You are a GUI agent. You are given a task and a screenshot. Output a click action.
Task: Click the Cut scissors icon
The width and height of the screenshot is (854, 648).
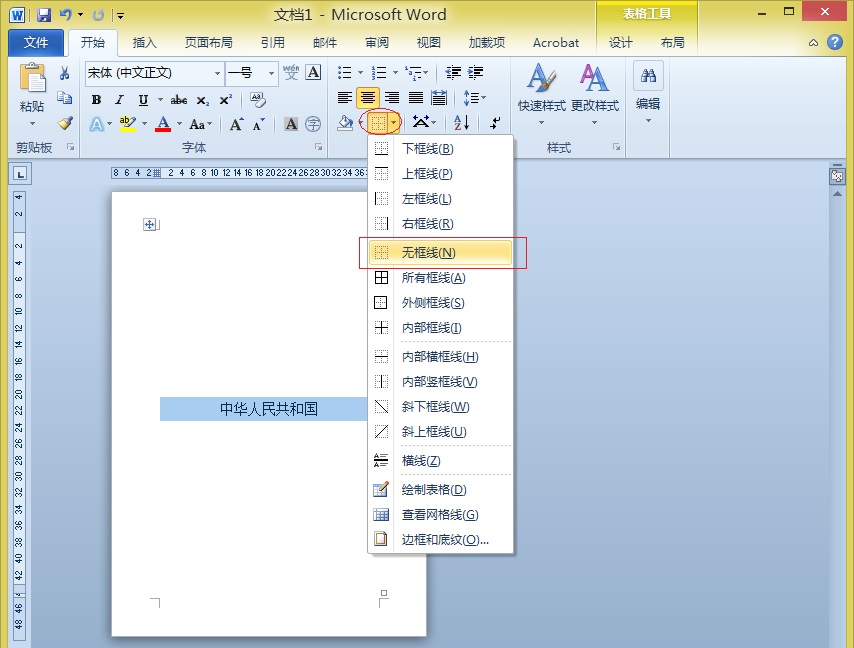(x=64, y=74)
